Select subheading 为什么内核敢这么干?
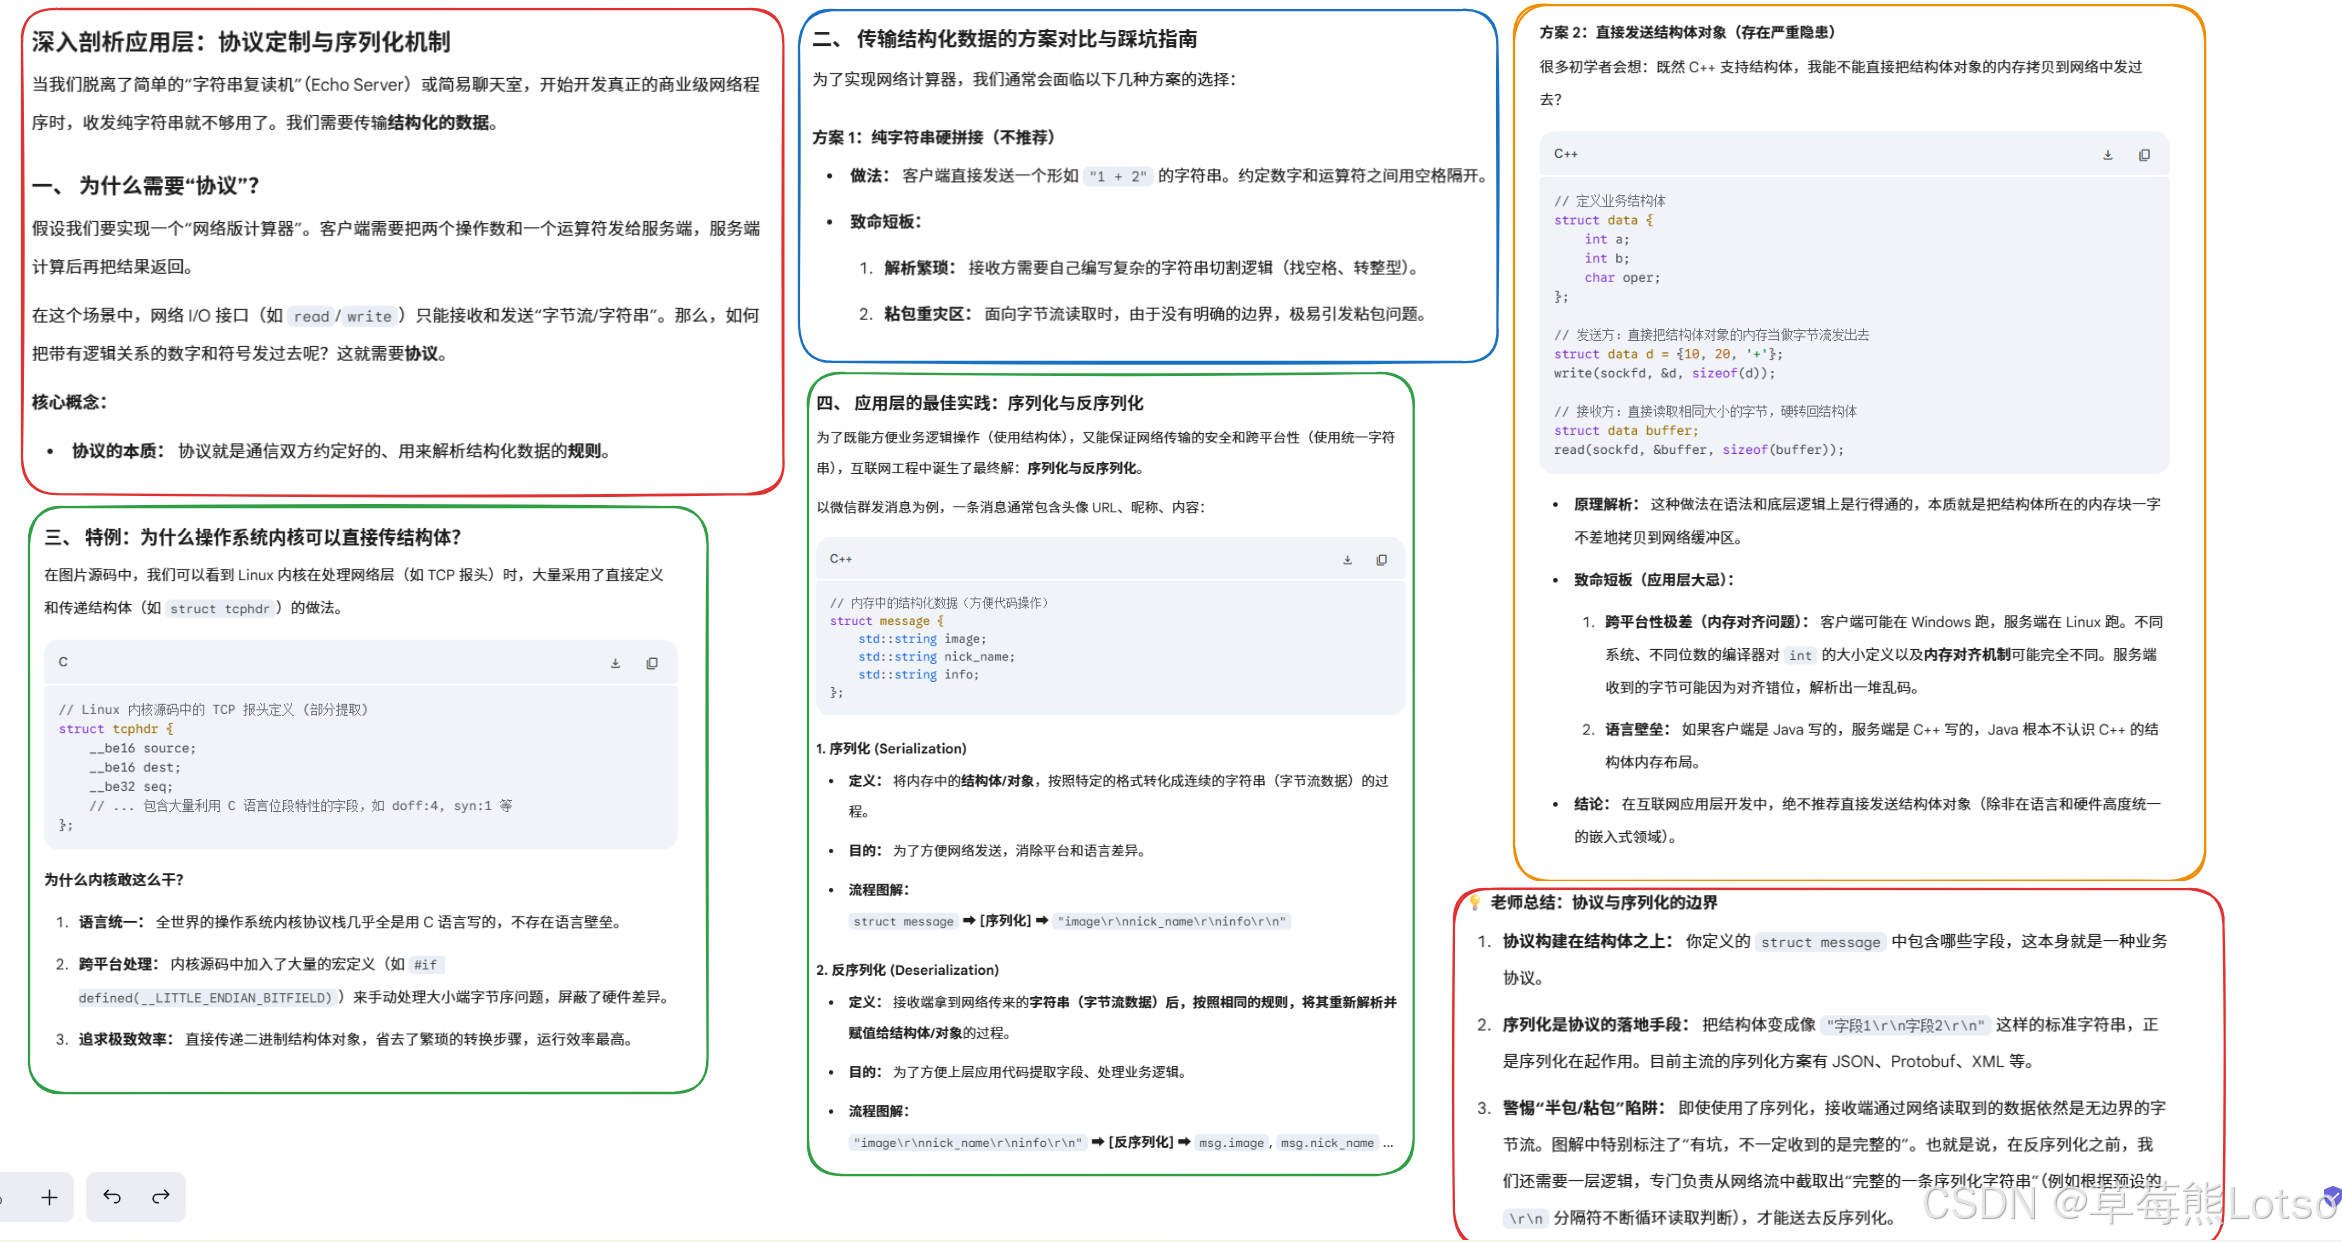This screenshot has height=1242, width=2342. click(113, 880)
